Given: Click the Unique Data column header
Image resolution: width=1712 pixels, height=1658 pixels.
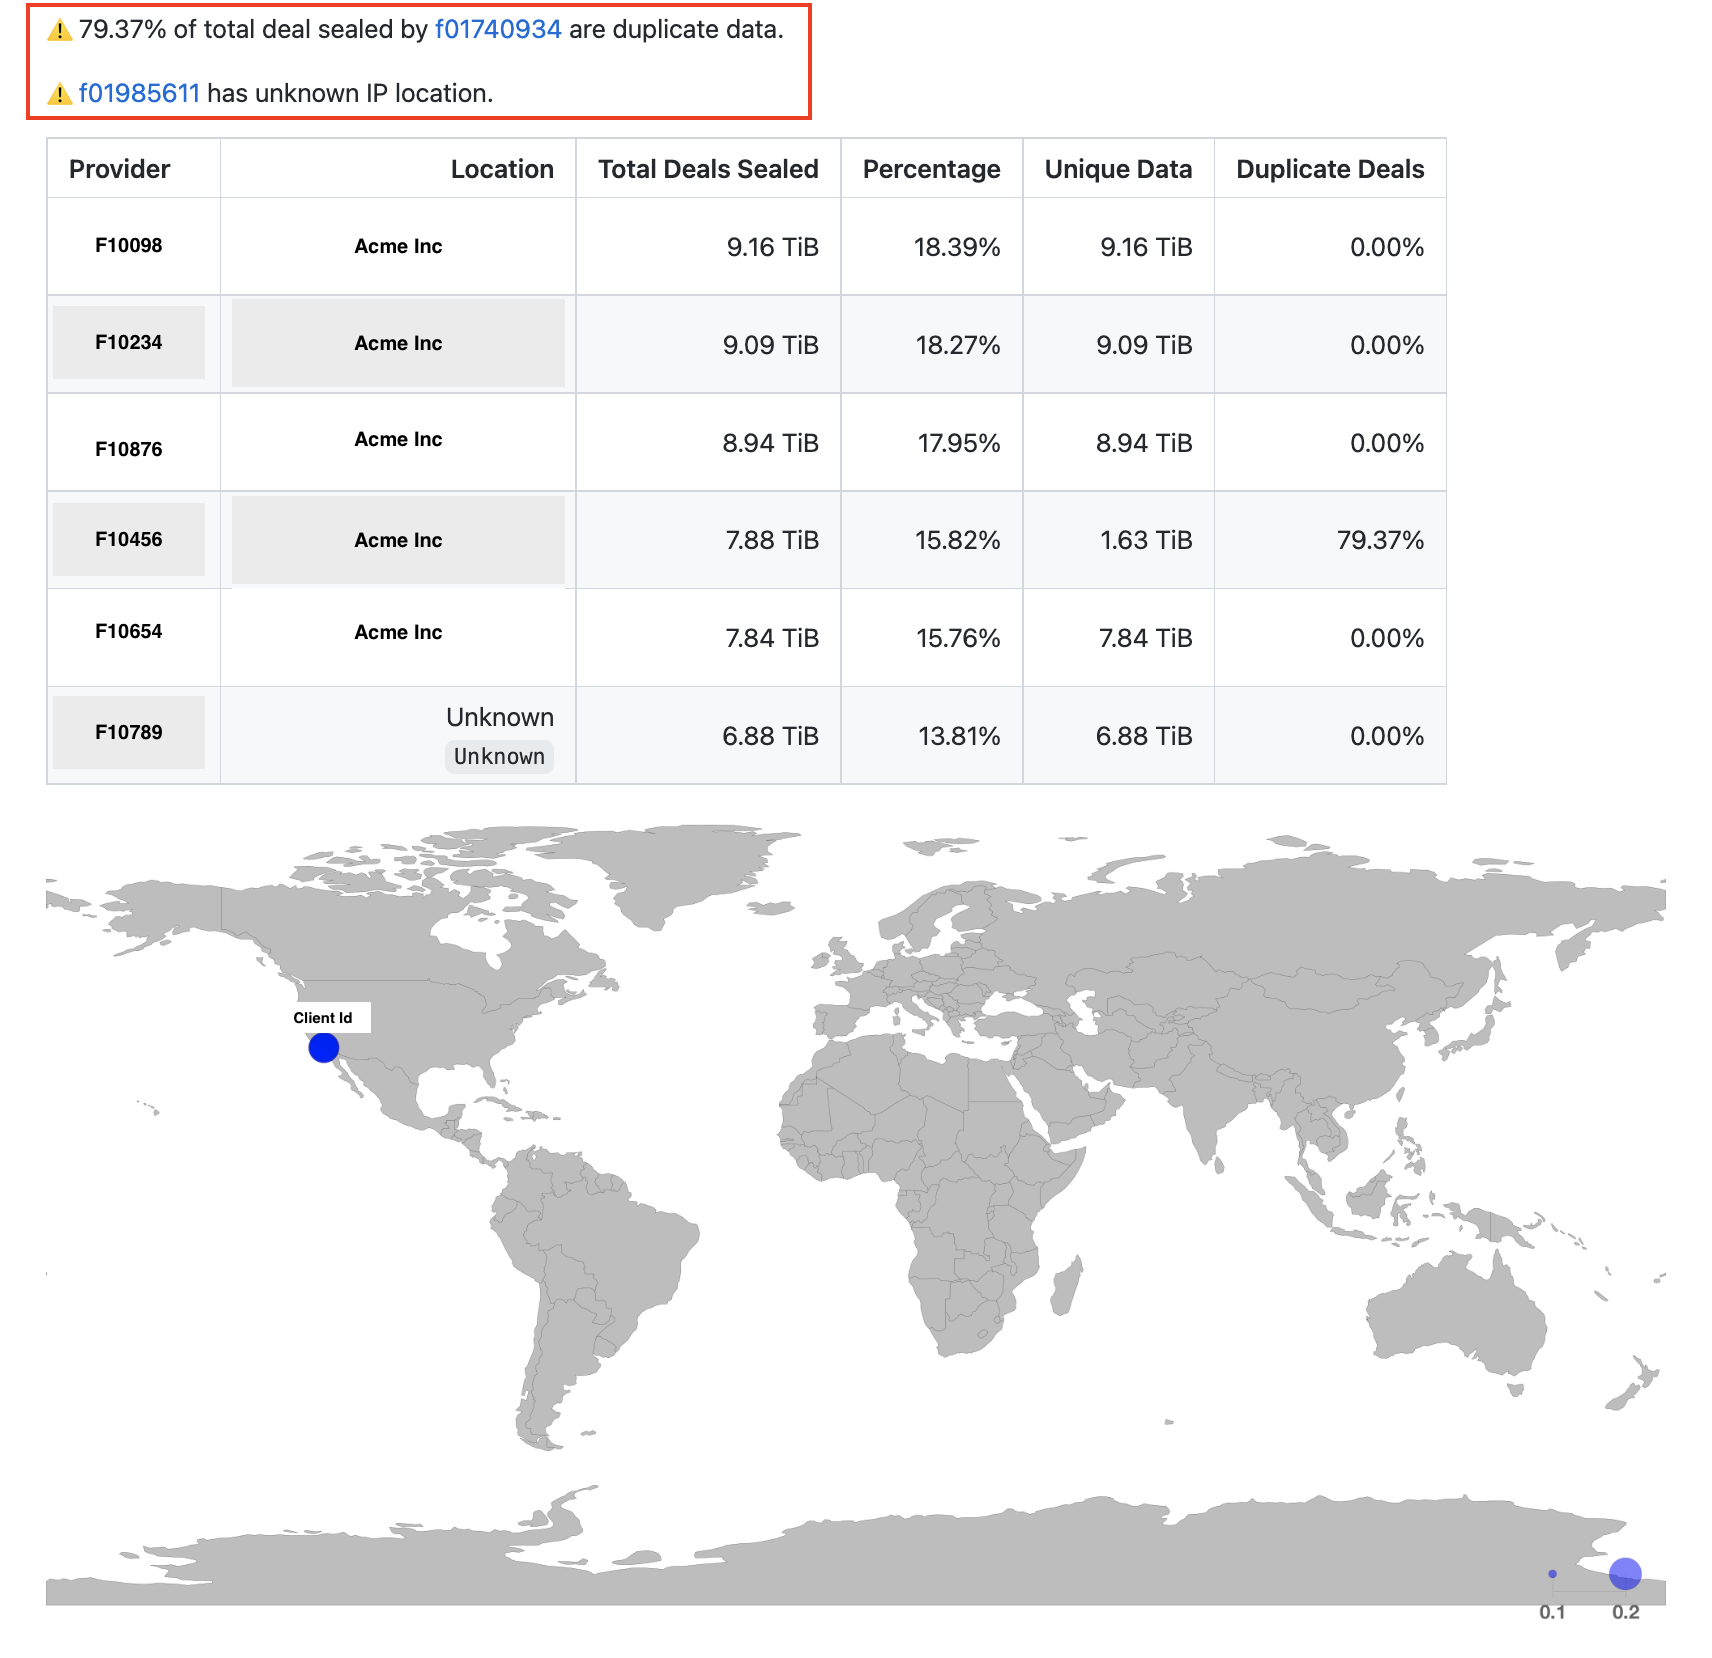Looking at the screenshot, I should click(x=1118, y=169).
